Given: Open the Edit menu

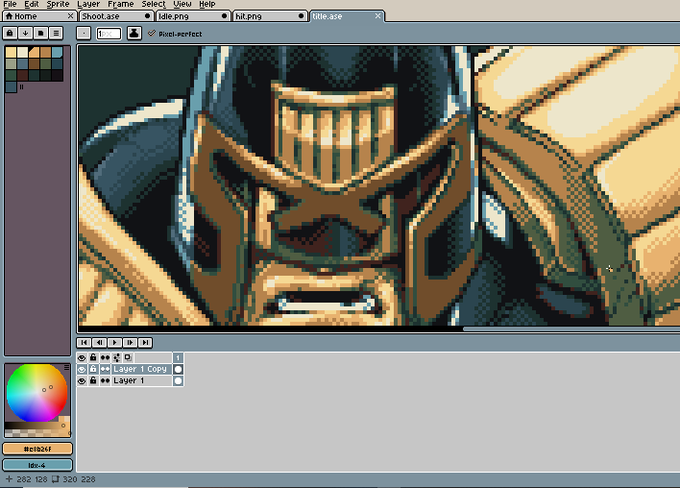Looking at the screenshot, I should (31, 4).
